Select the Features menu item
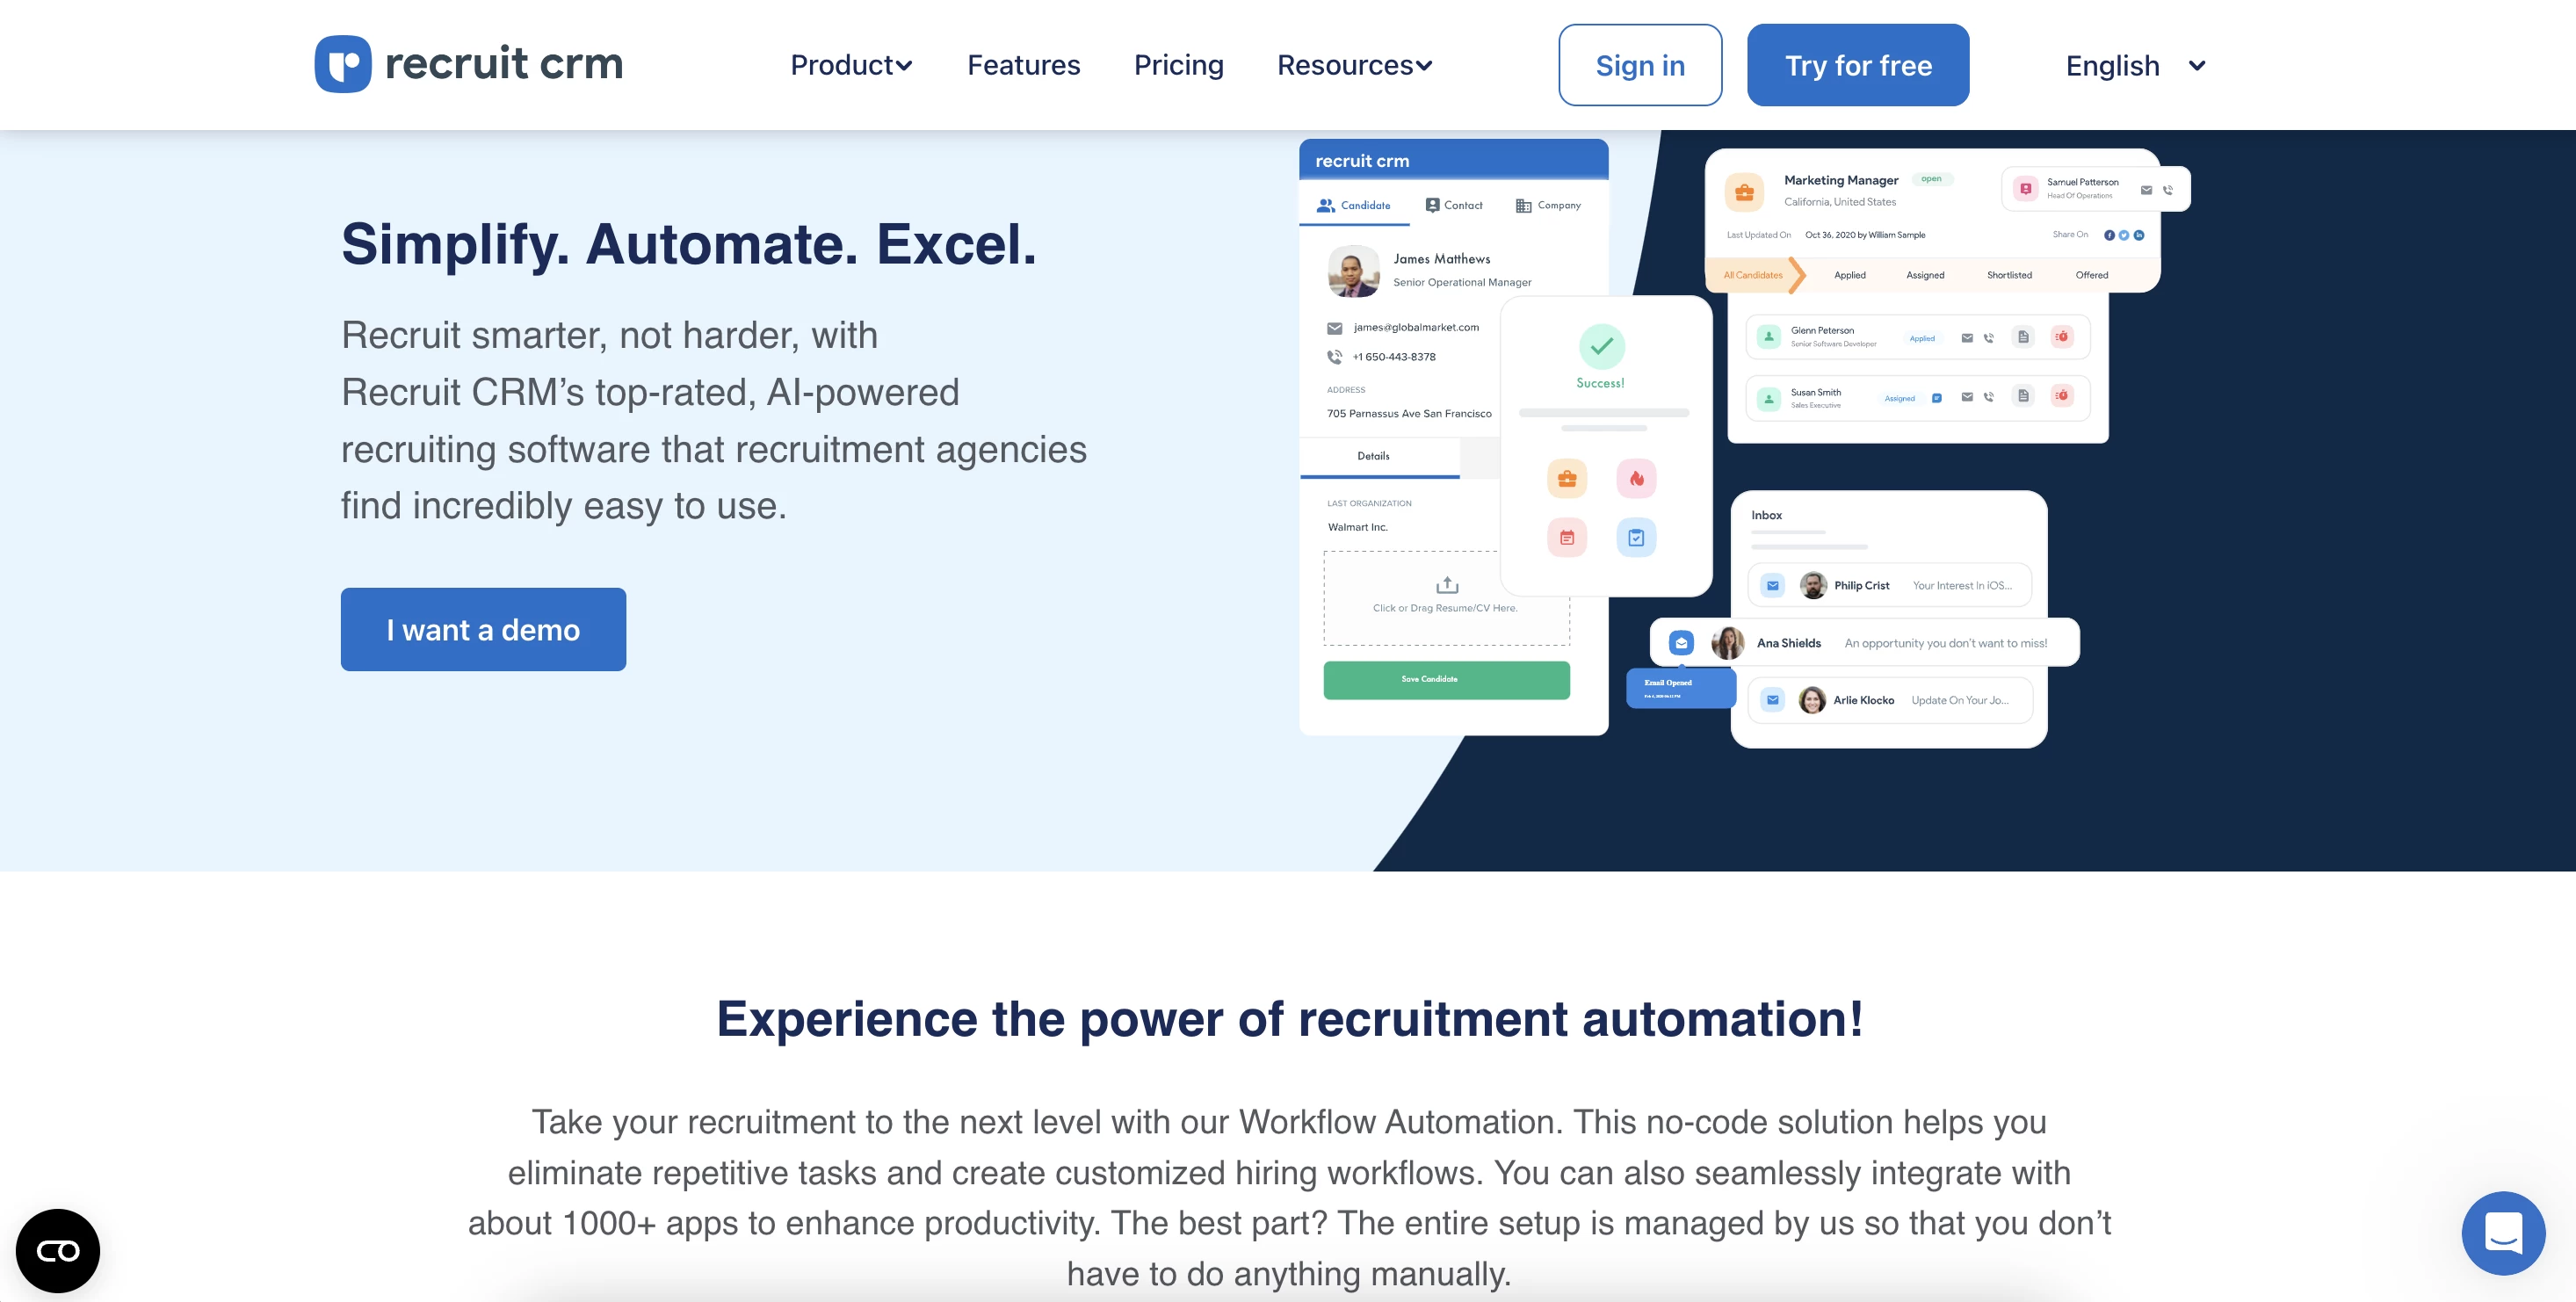This screenshot has height=1302, width=2576. click(x=1023, y=63)
